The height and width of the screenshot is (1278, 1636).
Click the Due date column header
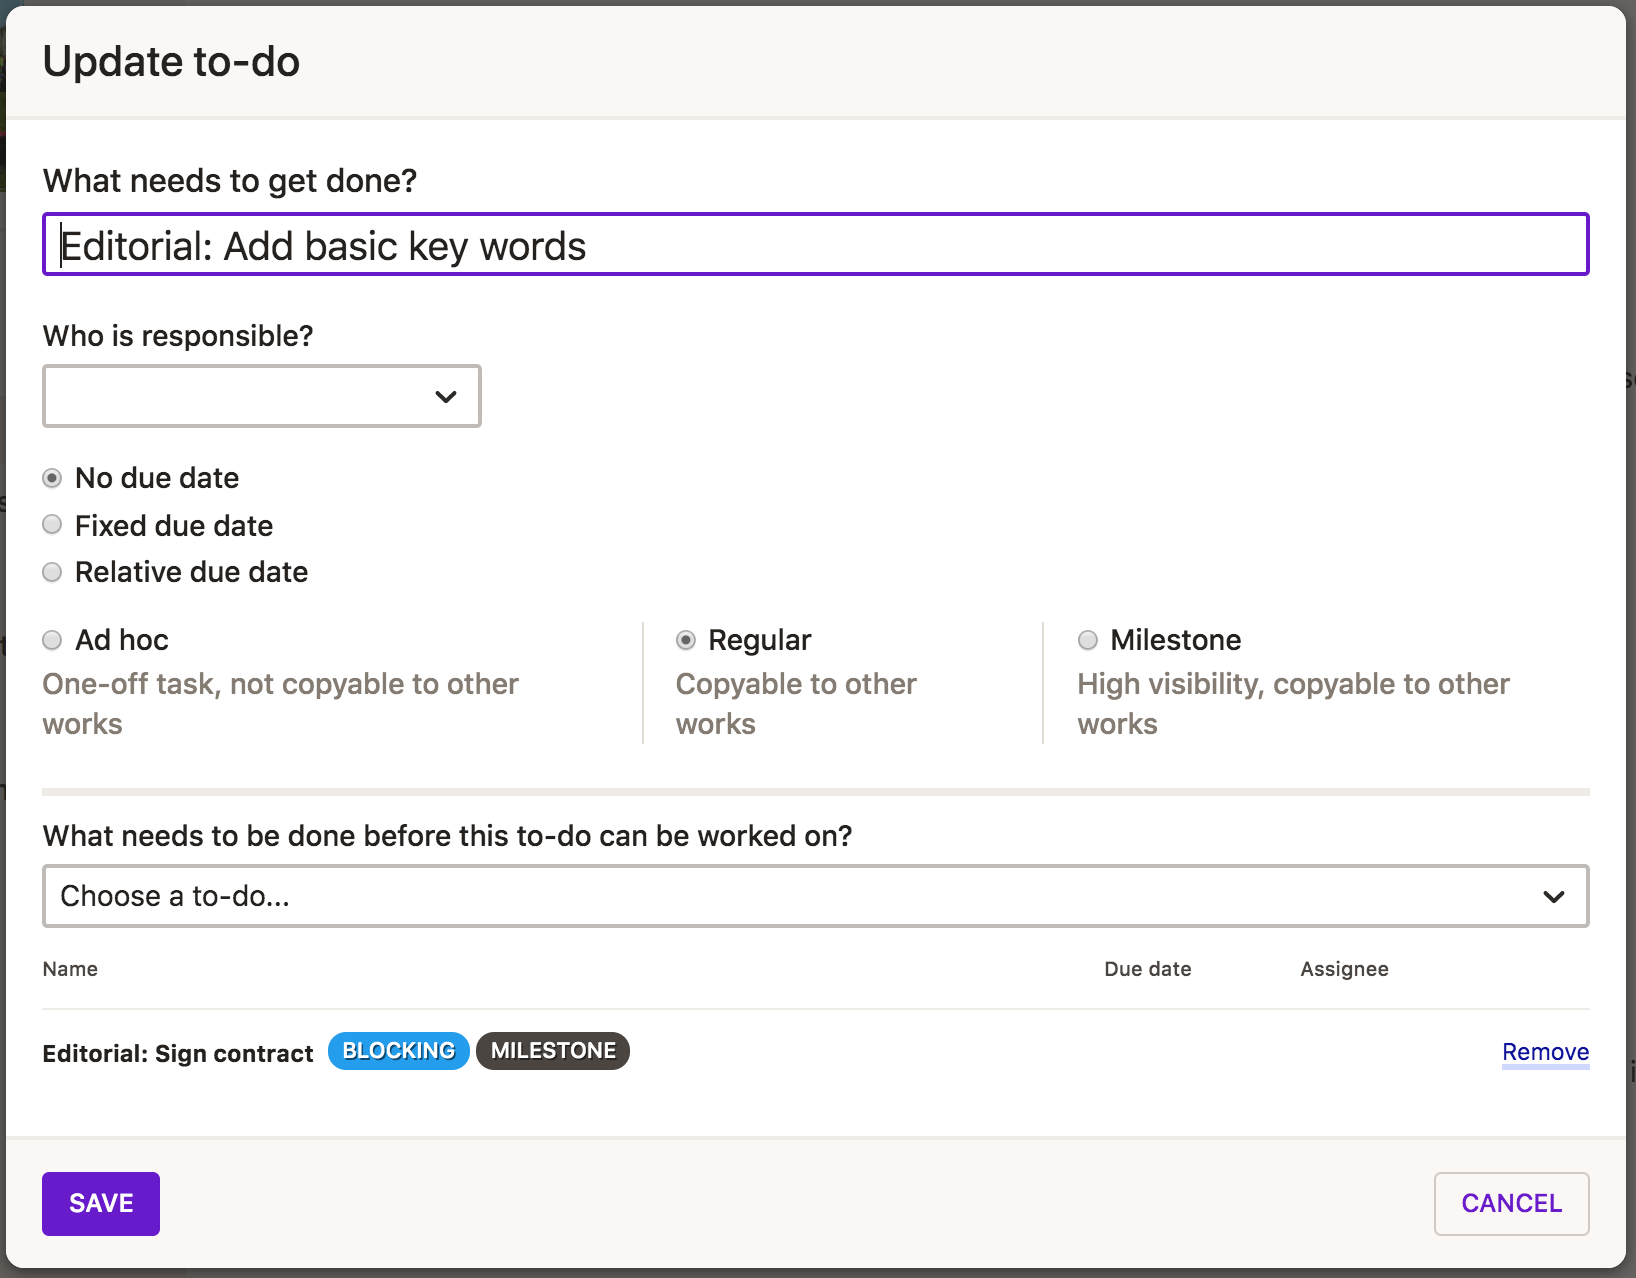[x=1147, y=969]
